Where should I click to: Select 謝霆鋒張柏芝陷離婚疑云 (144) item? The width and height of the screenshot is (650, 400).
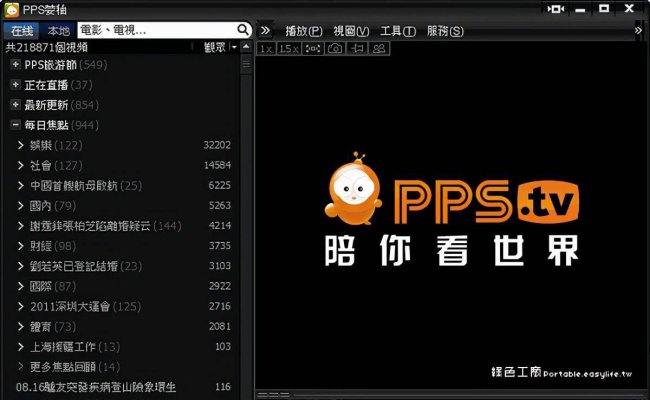click(105, 226)
